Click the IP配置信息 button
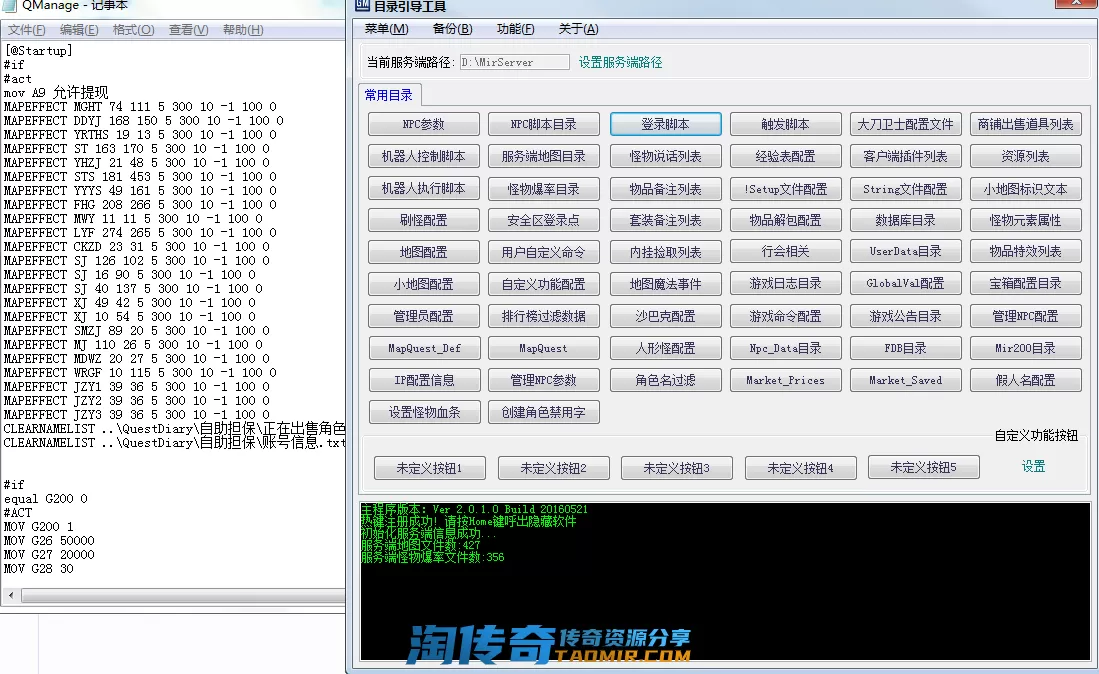The width and height of the screenshot is (1099, 674). pyautogui.click(x=424, y=380)
